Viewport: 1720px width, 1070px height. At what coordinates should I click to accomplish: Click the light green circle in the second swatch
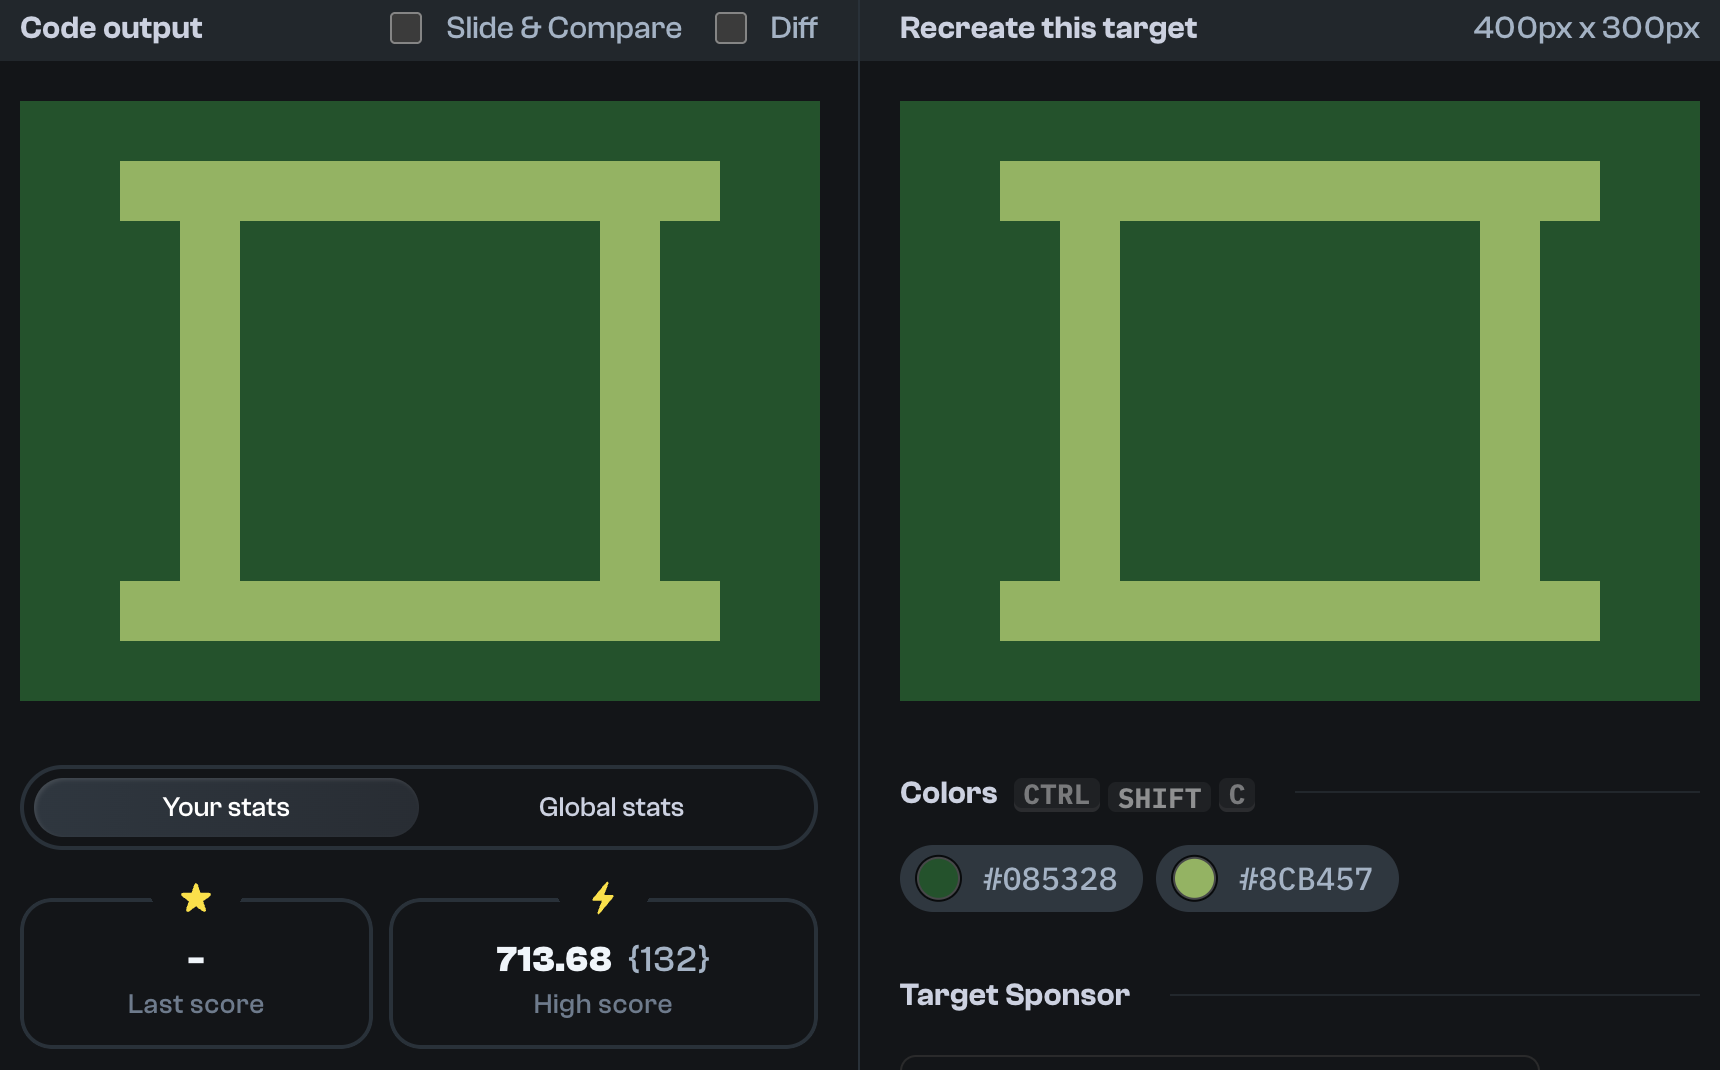[x=1194, y=879]
